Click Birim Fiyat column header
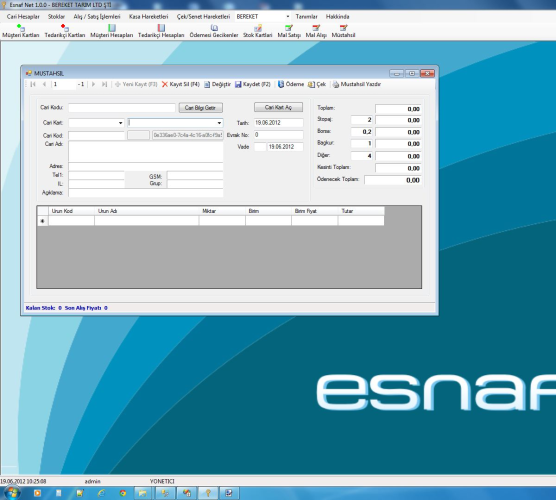556x500 pixels. pos(315,211)
